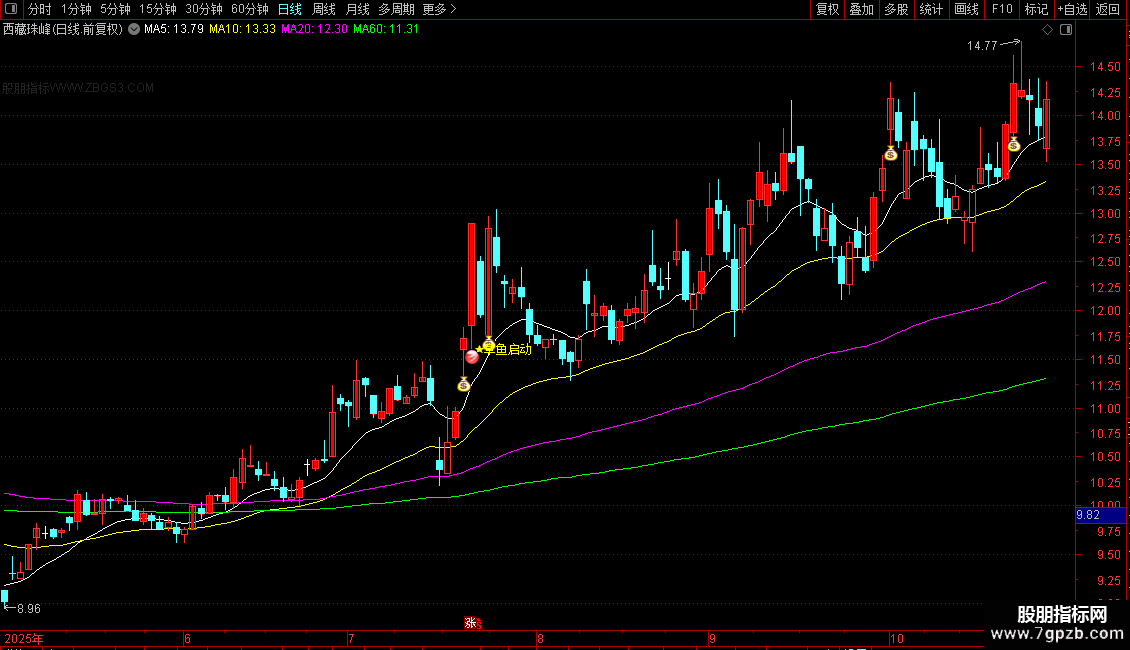The width and height of the screenshot is (1130, 650).
Task: Click the diamond icon atop chart
Action: [1048, 30]
